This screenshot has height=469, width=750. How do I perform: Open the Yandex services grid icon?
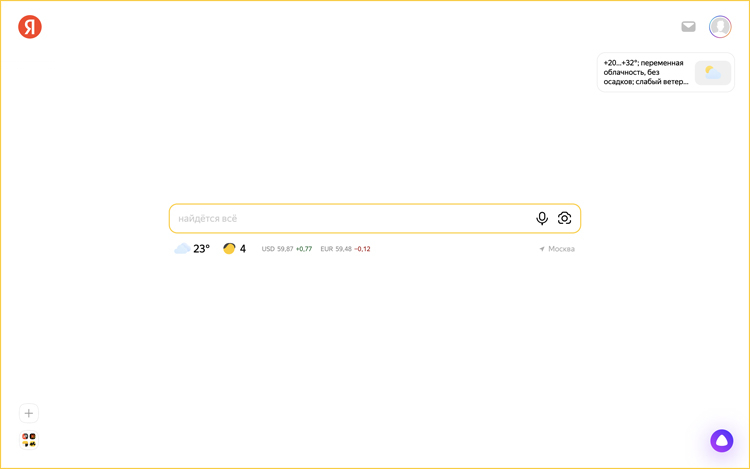(x=29, y=440)
